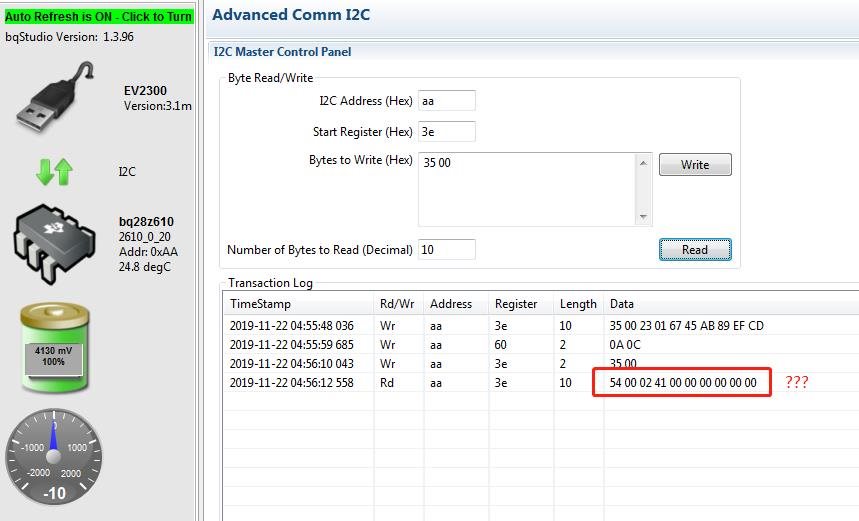Click the Register column header
The image size is (859, 521).
[521, 304]
